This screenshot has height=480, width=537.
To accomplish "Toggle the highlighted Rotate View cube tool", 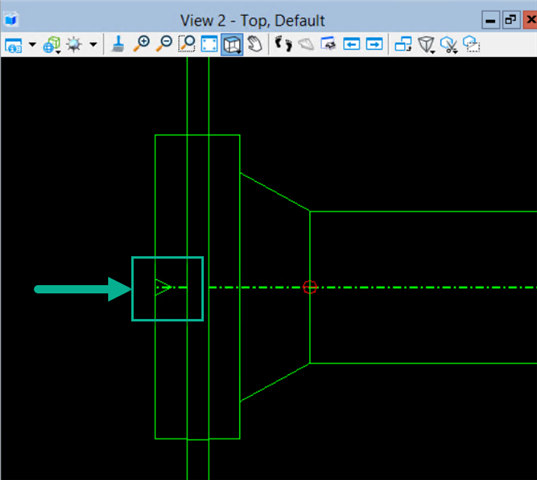I will point(232,45).
